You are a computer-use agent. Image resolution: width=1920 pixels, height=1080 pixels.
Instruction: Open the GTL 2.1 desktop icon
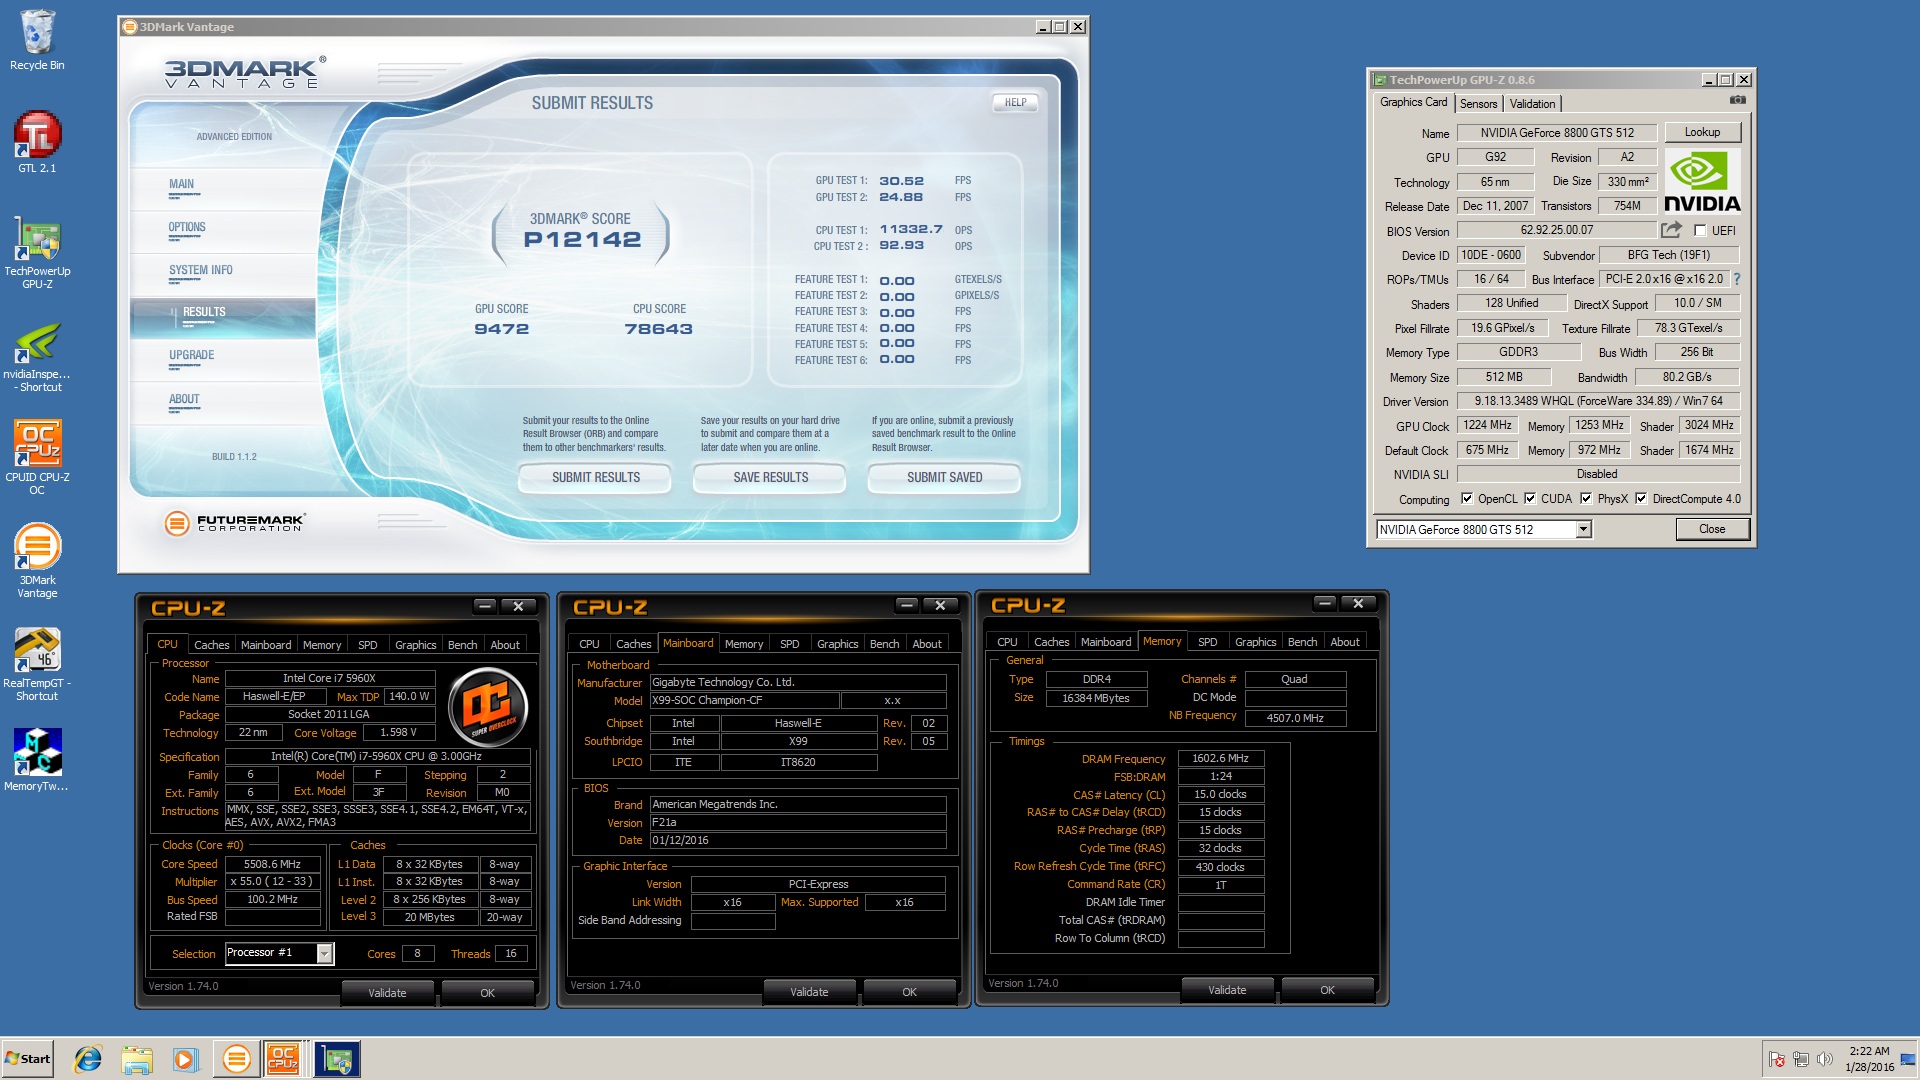37,142
